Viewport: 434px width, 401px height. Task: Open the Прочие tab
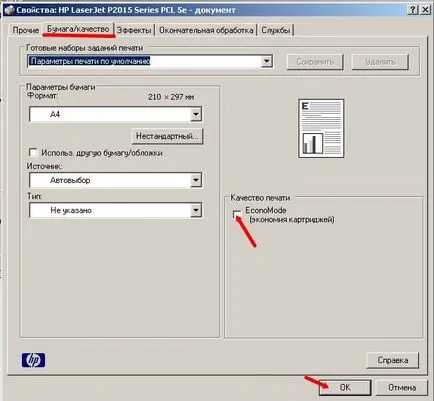[x=25, y=30]
